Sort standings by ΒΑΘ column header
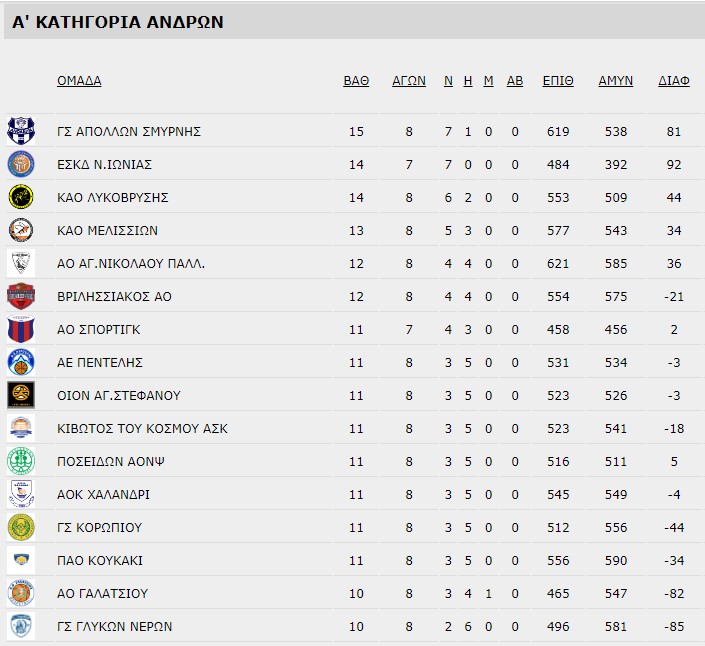The width and height of the screenshot is (705, 646). [x=356, y=81]
